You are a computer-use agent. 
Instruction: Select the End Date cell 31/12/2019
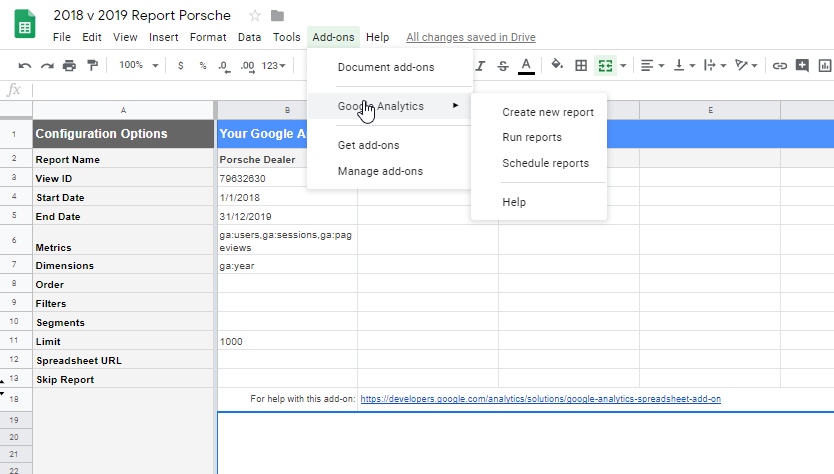287,217
